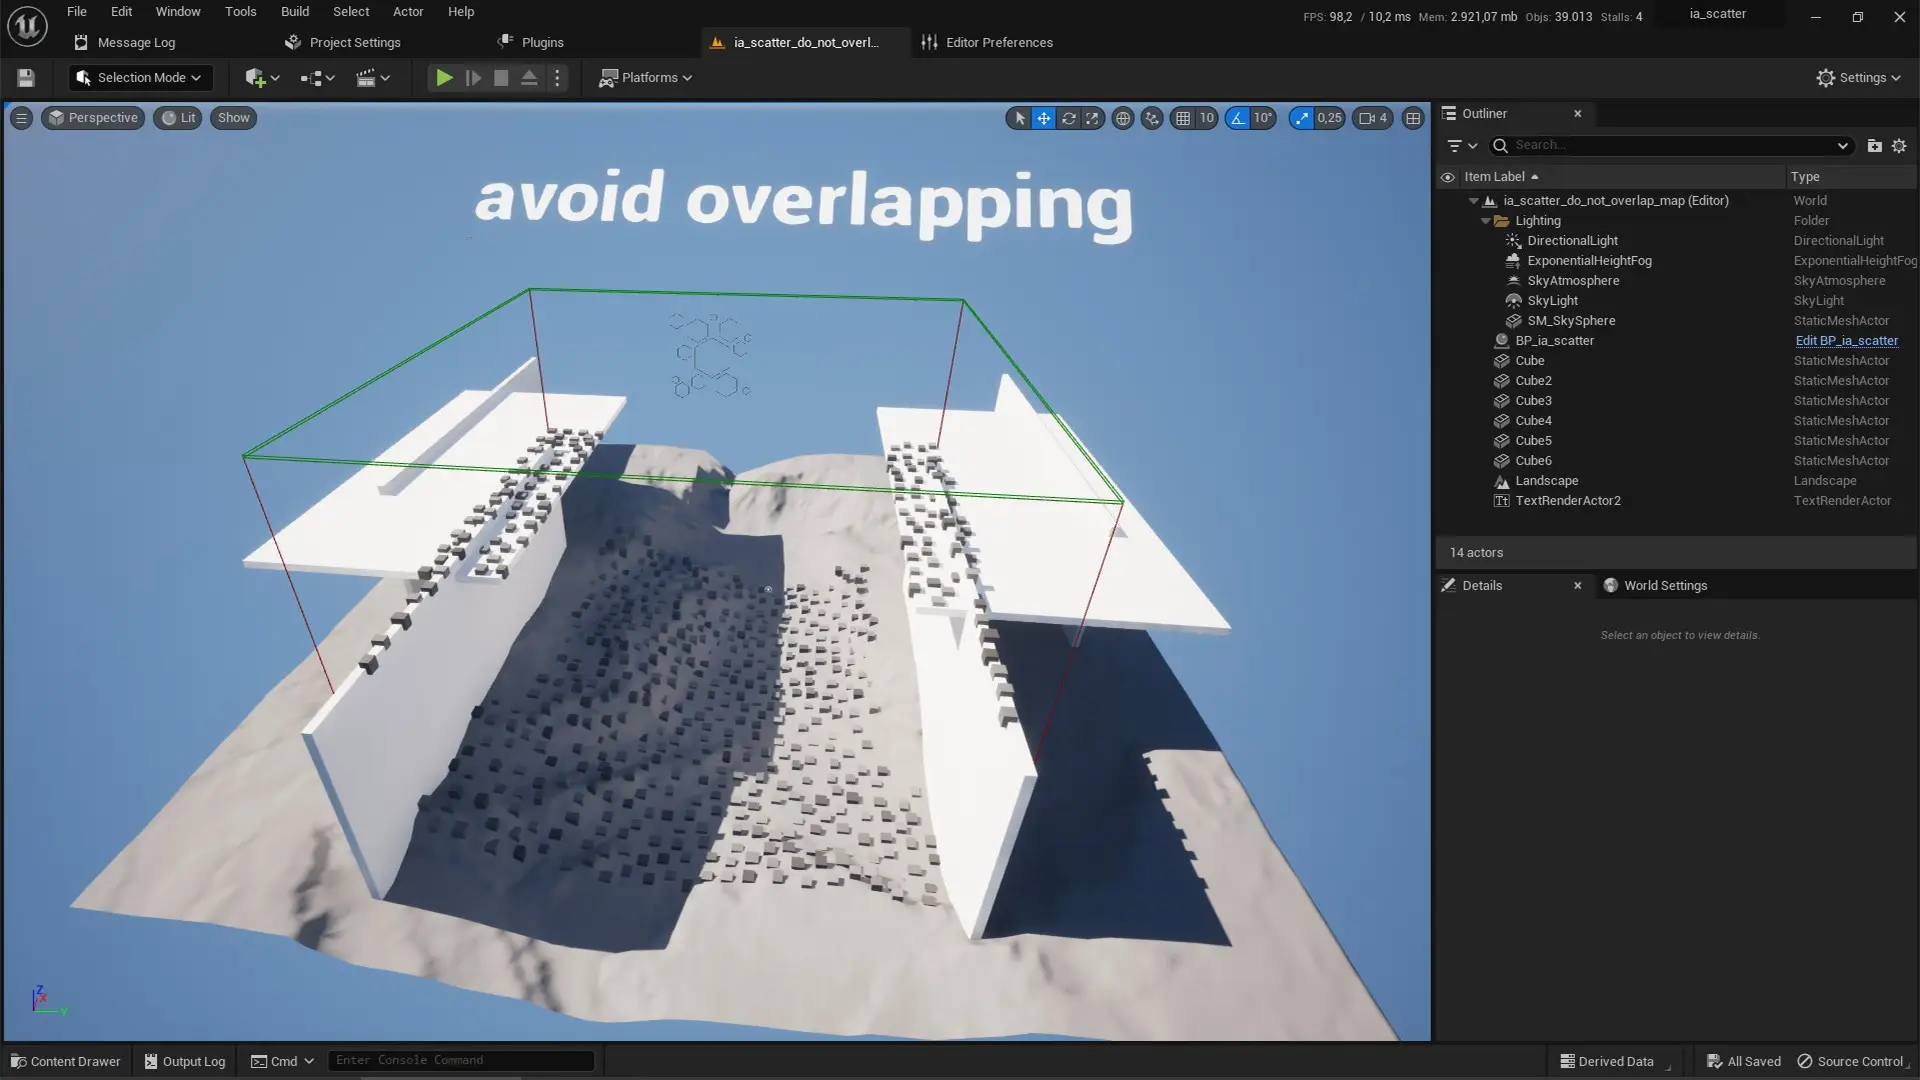
Task: Open the play options three-dot menu
Action: coord(558,78)
